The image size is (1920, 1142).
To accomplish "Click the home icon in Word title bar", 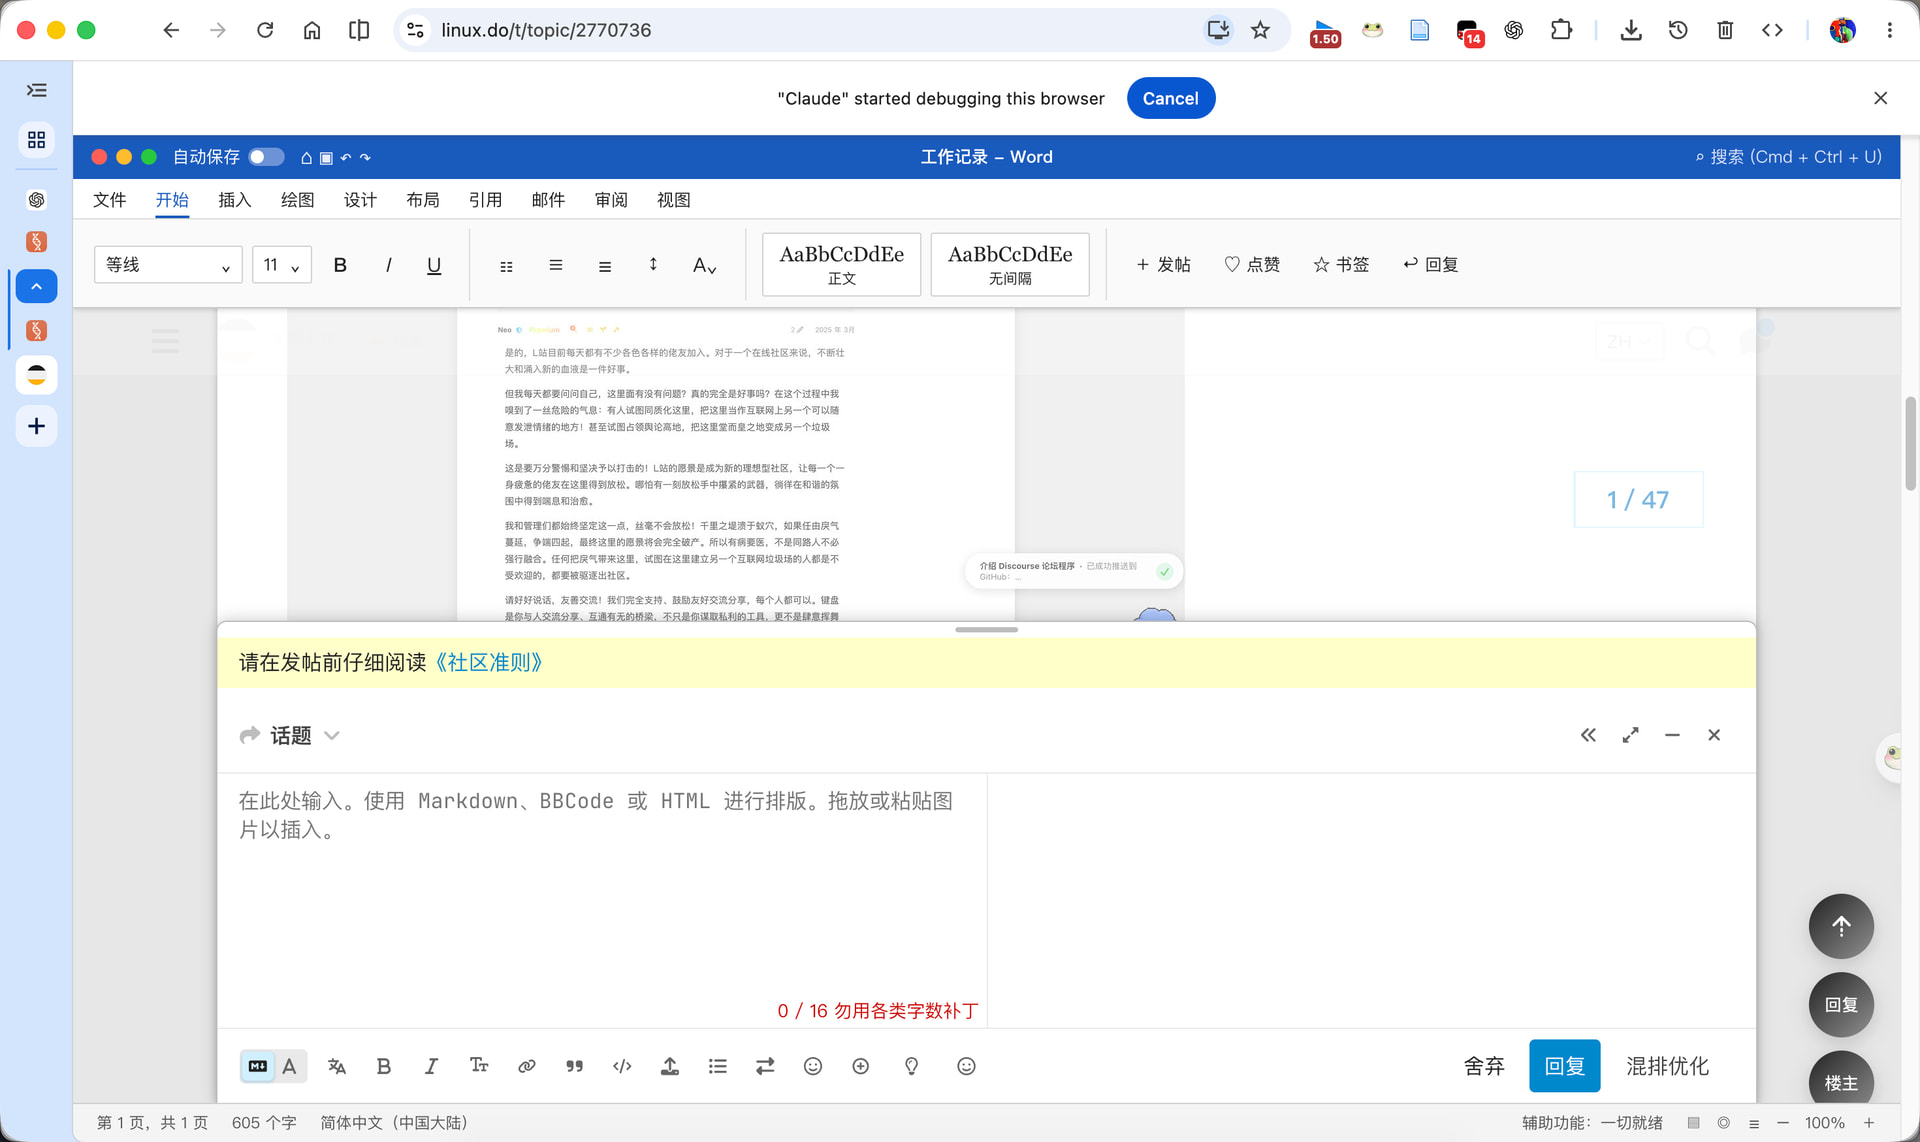I will tap(307, 158).
